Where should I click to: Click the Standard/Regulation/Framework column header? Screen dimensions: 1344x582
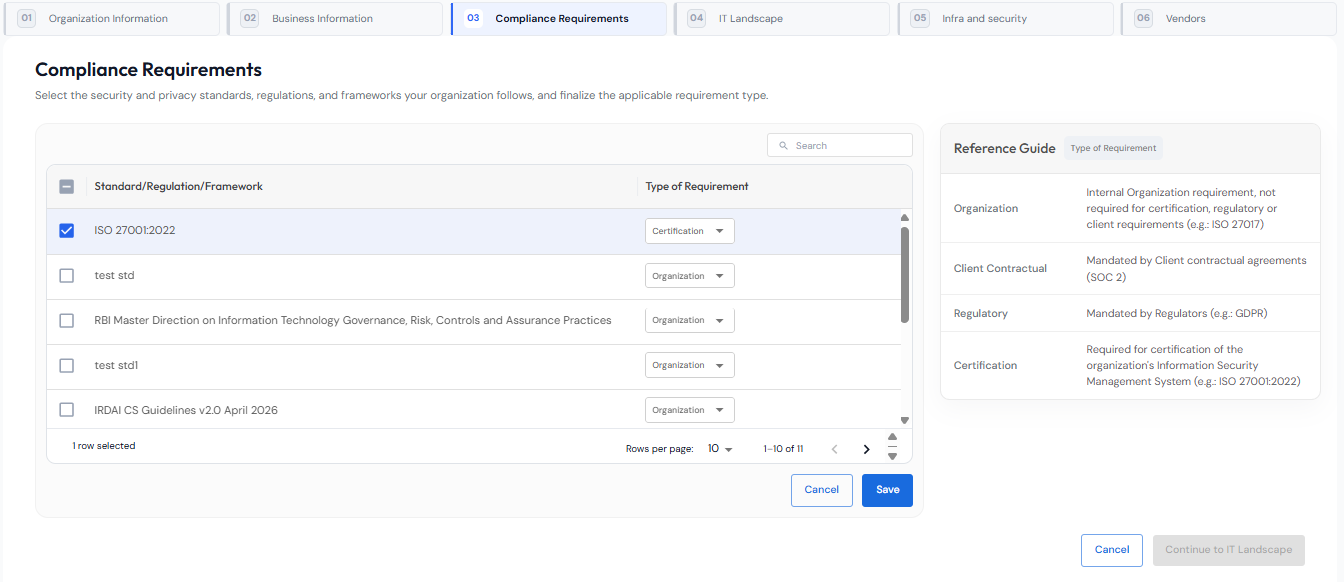point(179,186)
